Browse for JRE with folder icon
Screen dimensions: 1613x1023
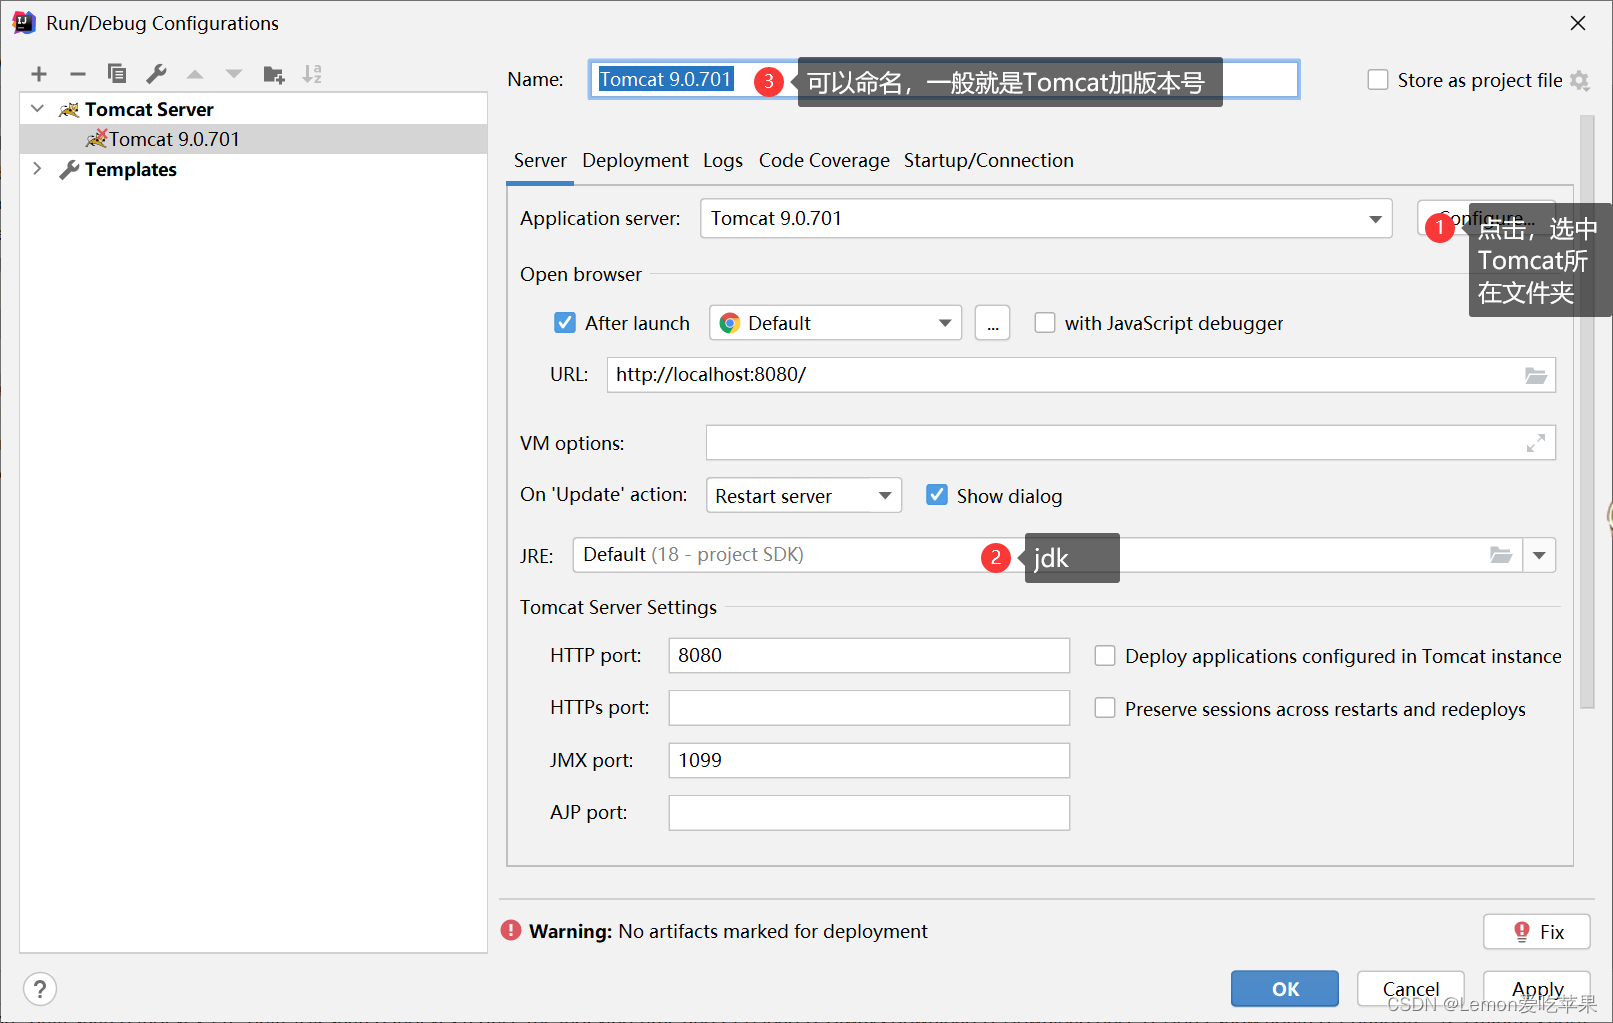pos(1501,555)
